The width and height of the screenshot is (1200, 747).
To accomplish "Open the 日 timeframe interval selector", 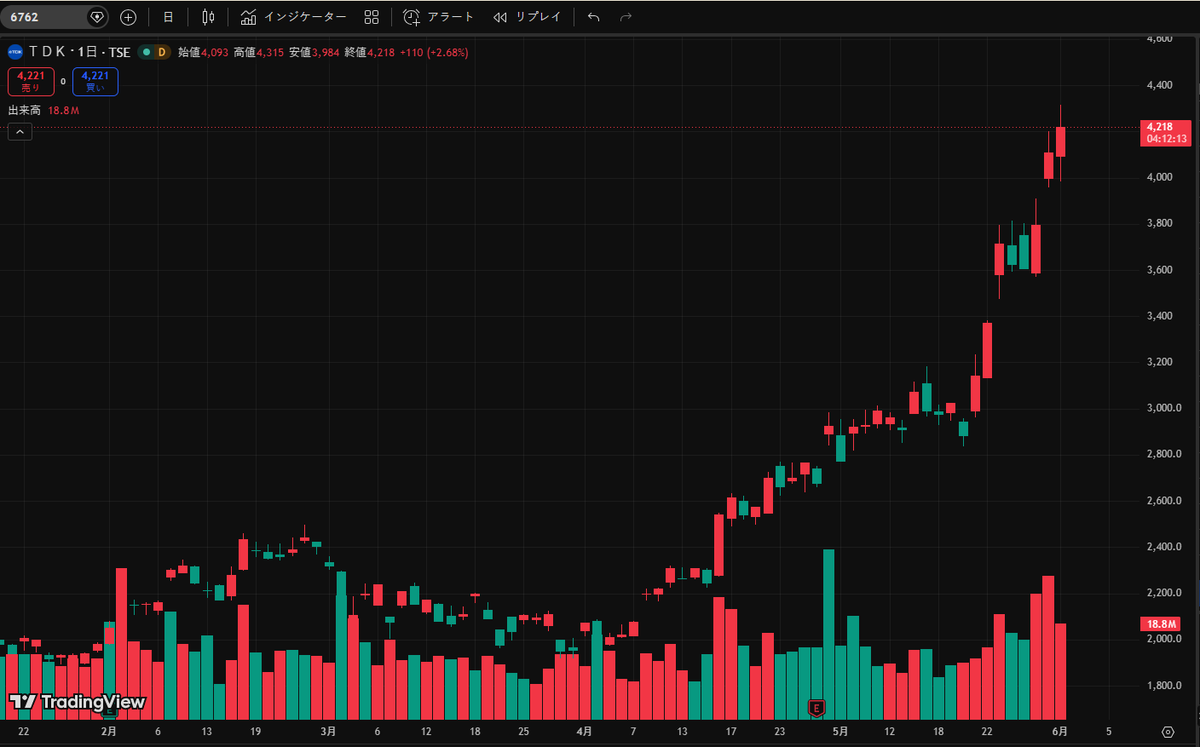I will [x=168, y=17].
